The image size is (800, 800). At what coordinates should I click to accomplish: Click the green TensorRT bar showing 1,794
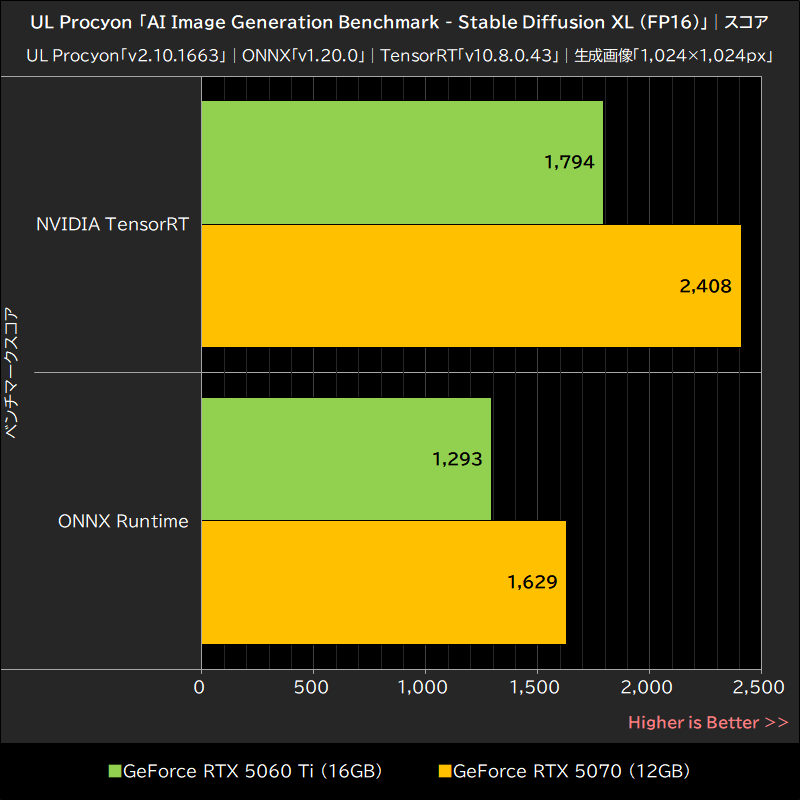(x=400, y=161)
